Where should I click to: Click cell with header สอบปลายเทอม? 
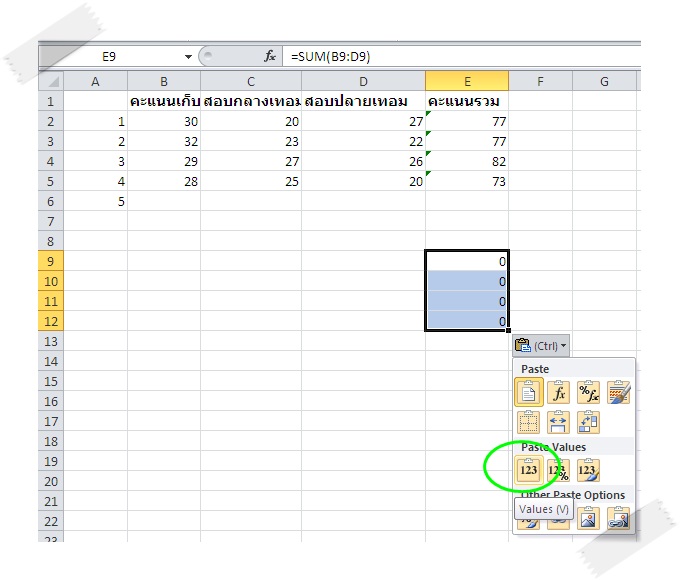363,101
